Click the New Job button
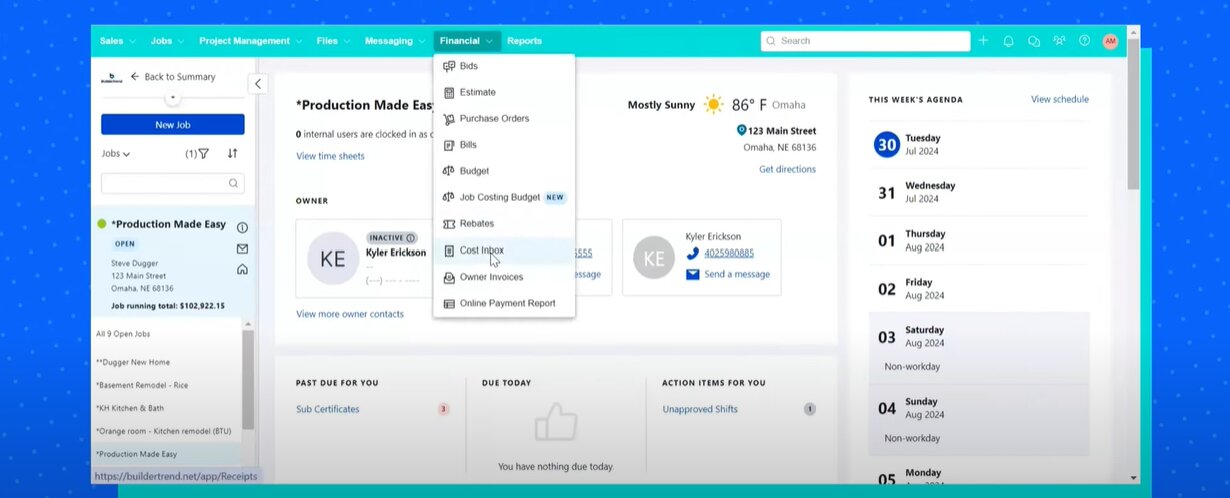This screenshot has height=498, width=1230. tap(172, 125)
